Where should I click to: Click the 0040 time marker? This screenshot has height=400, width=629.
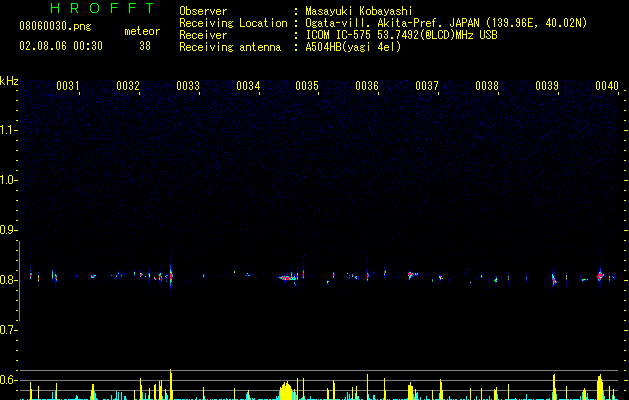[x=607, y=86]
